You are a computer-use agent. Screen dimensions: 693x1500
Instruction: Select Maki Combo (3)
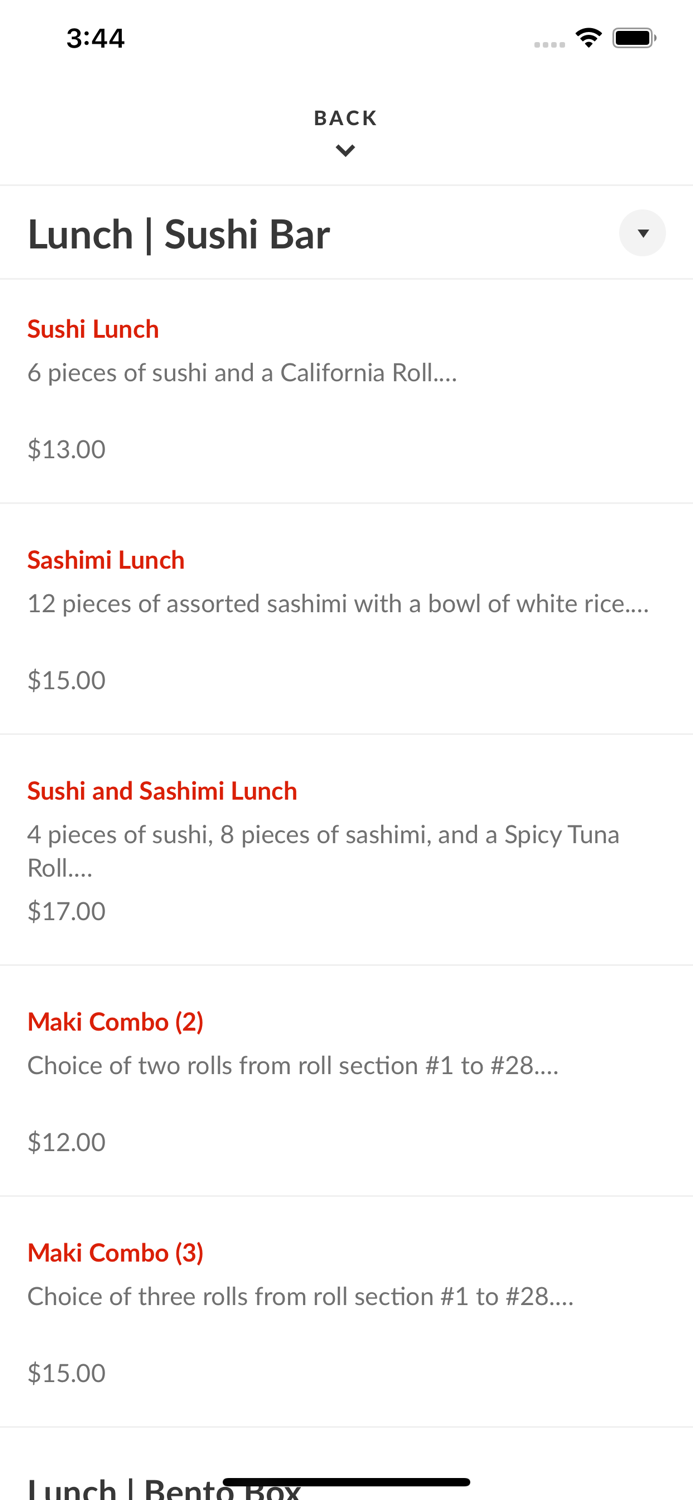tap(116, 1252)
